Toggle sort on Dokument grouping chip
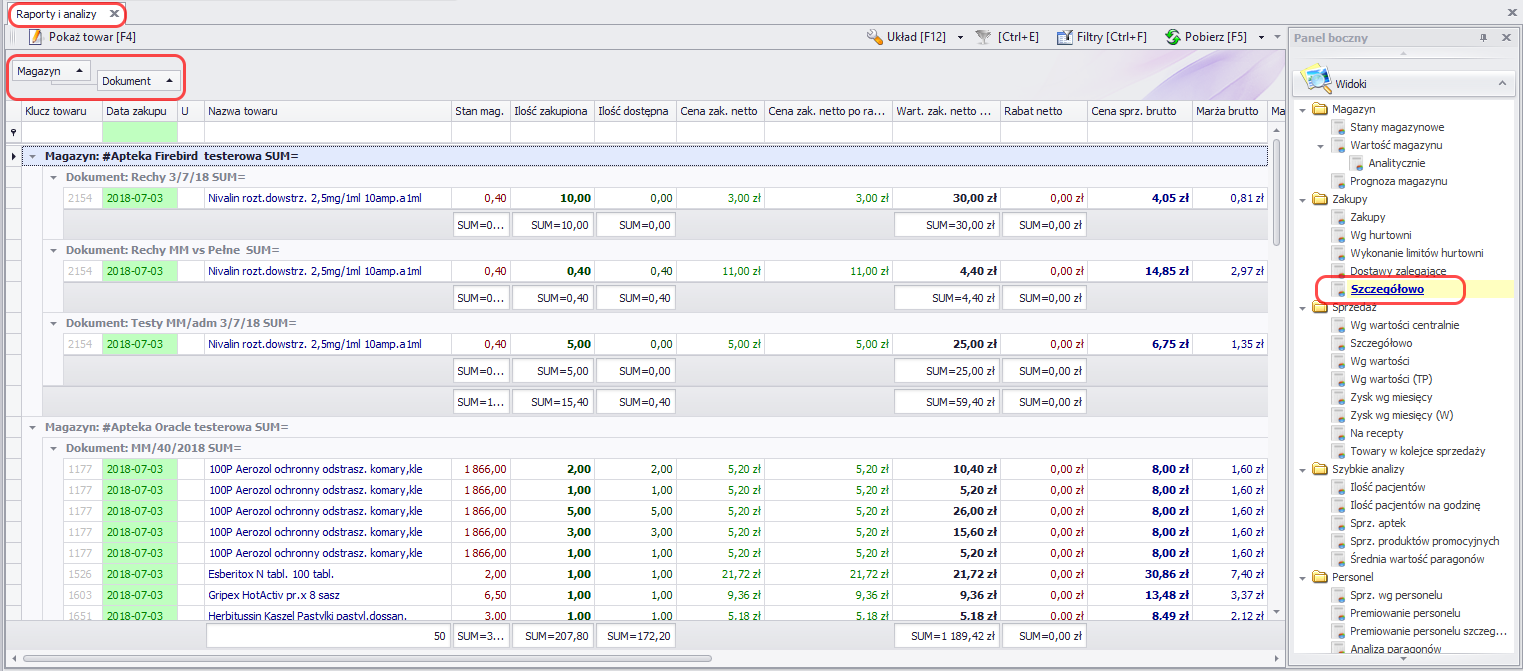 (139, 81)
